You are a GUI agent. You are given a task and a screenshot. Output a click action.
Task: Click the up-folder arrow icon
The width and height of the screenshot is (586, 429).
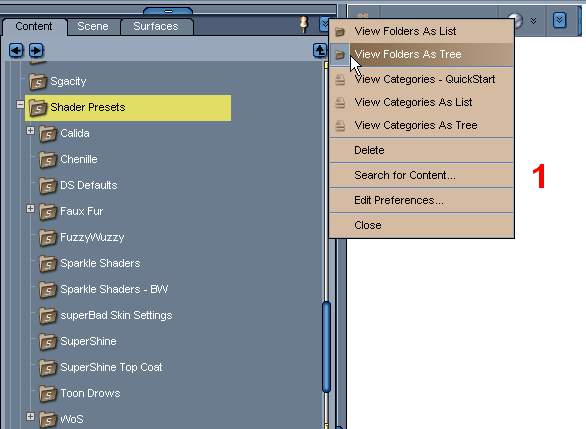320,50
